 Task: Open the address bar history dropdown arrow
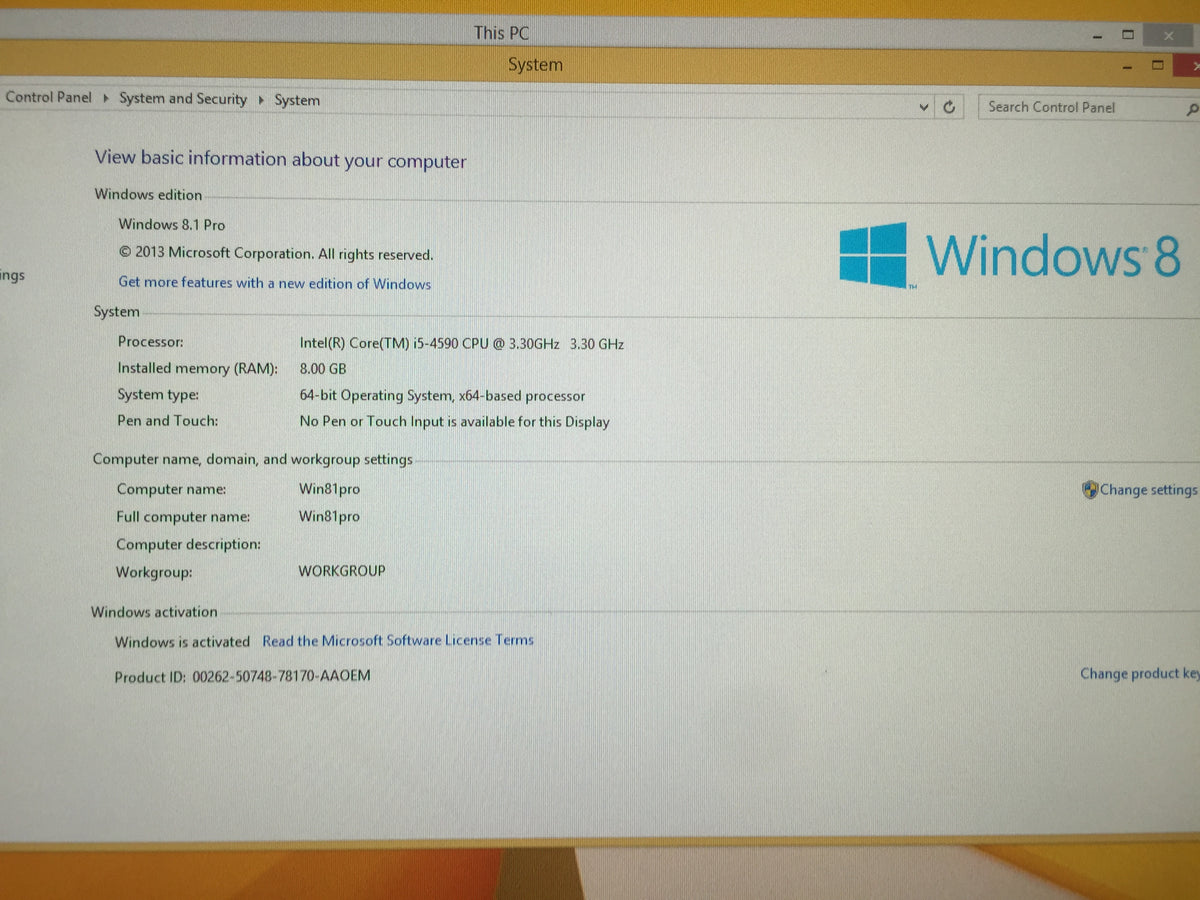click(x=924, y=107)
